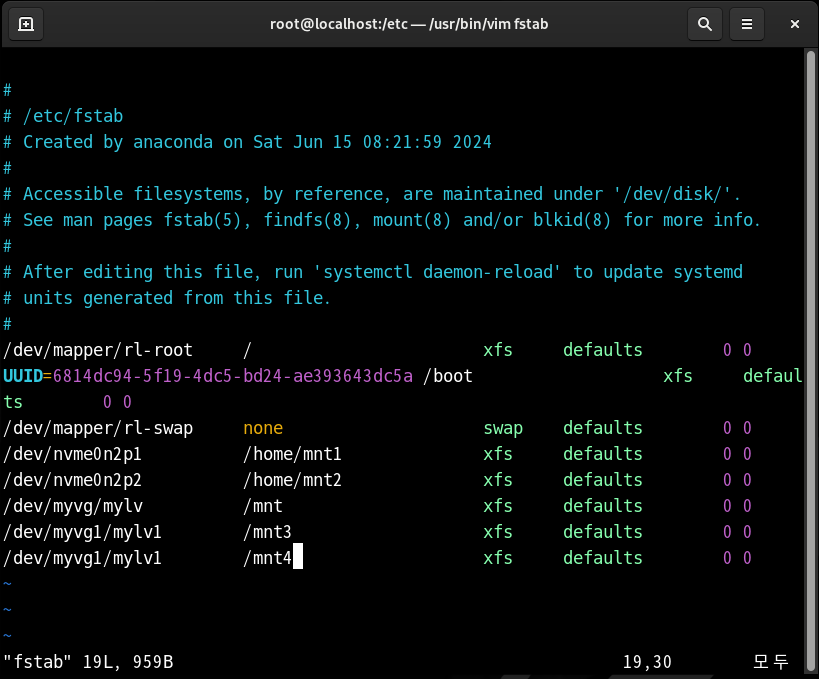Click the '/dev/nvme0n2p1' device entry
This screenshot has width=819, height=679.
point(73,454)
